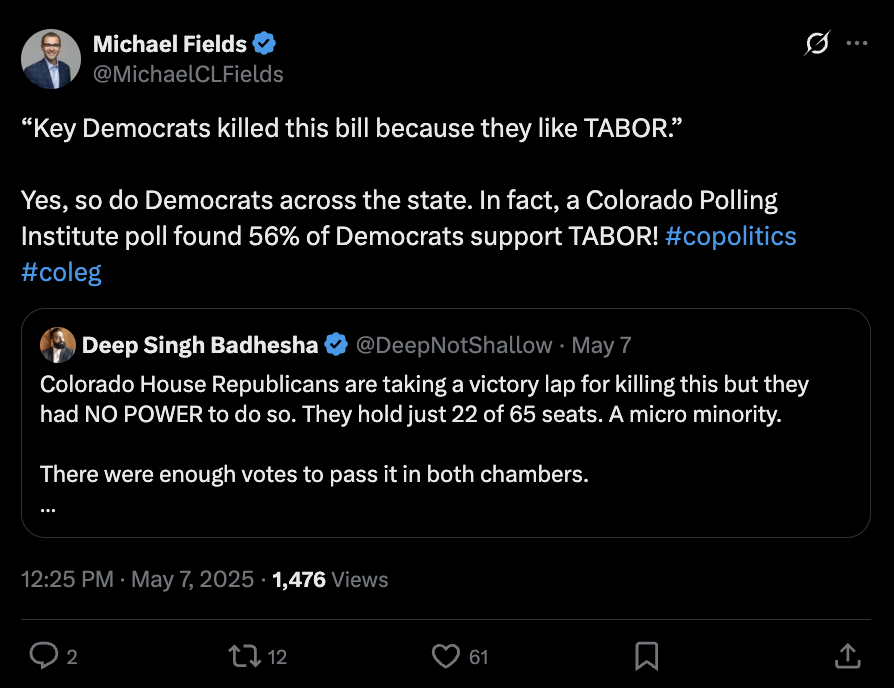The height and width of the screenshot is (688, 894).
Task: Click the Grok slash-circle icon
Action: (817, 44)
